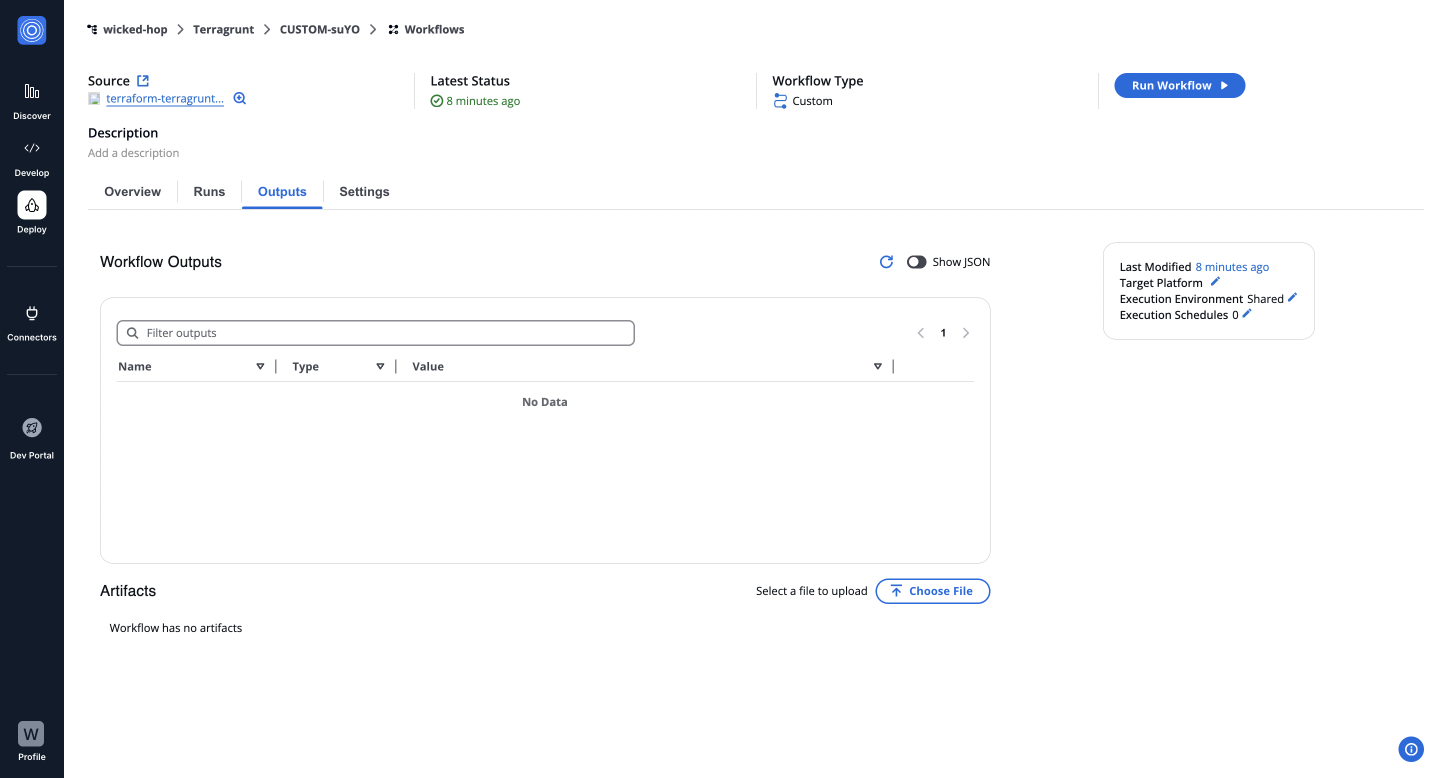Screen dimensions: 1440x778
Task: Toggle the Show JSON switch
Action: [x=916, y=262]
